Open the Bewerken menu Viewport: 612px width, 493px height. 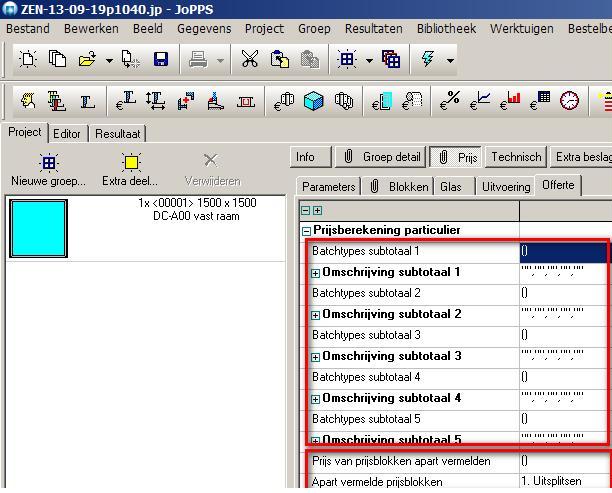[91, 28]
